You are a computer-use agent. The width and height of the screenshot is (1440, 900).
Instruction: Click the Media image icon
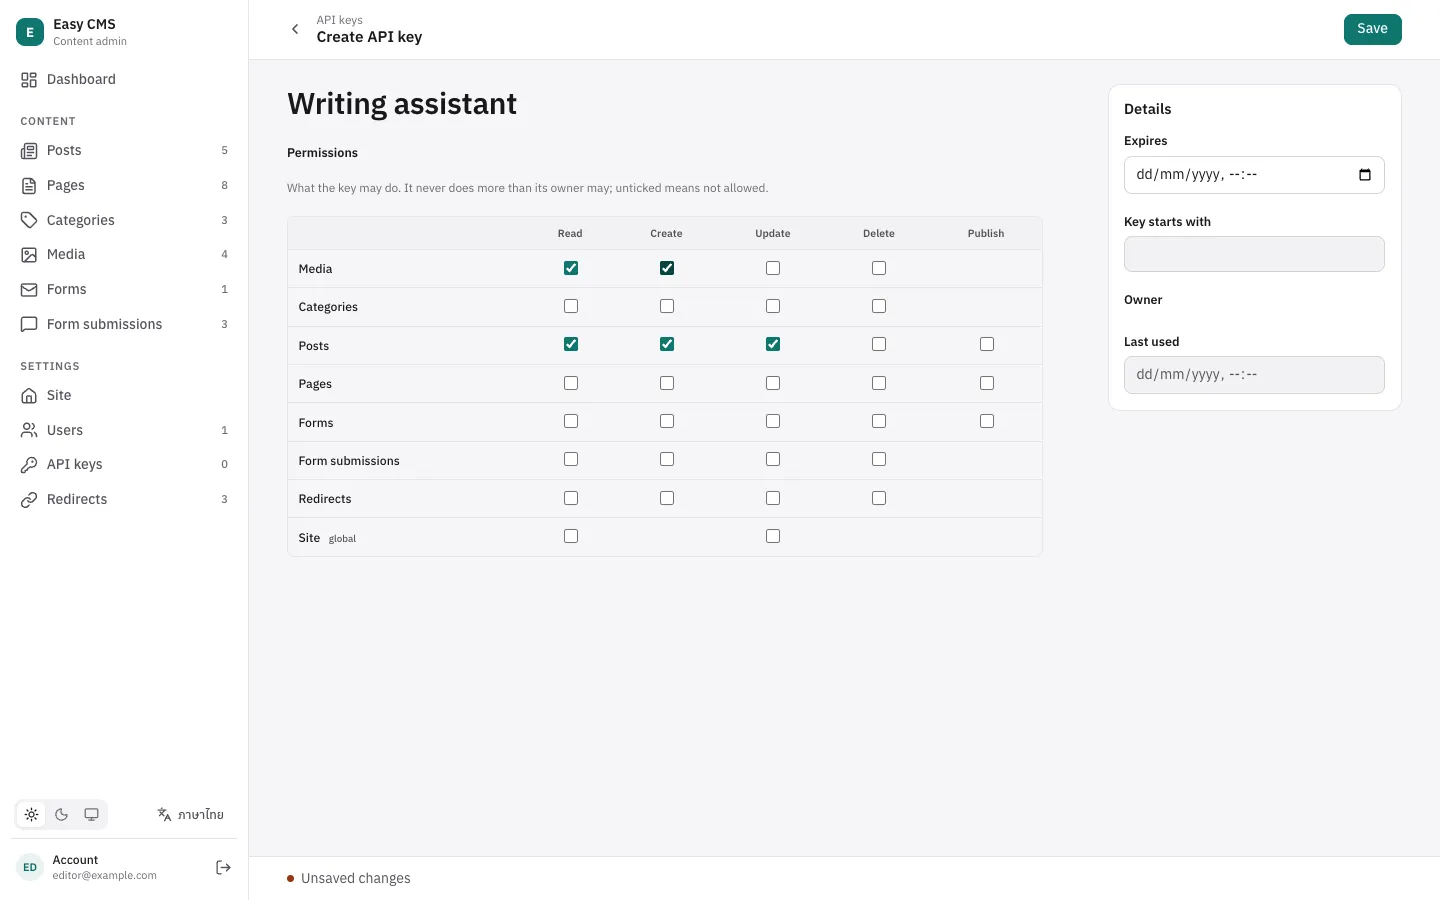pyautogui.click(x=29, y=255)
